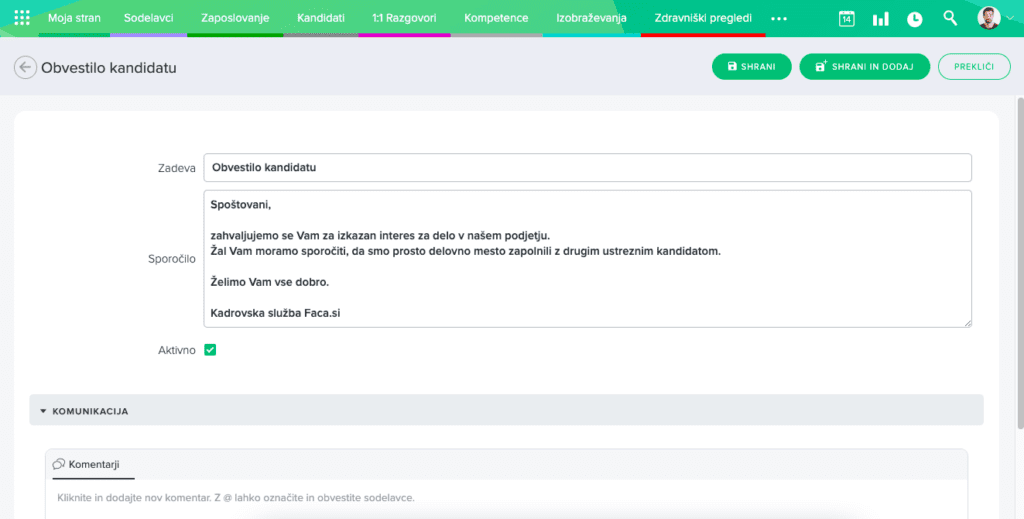
Task: Go back using the arrow icon
Action: 24,67
